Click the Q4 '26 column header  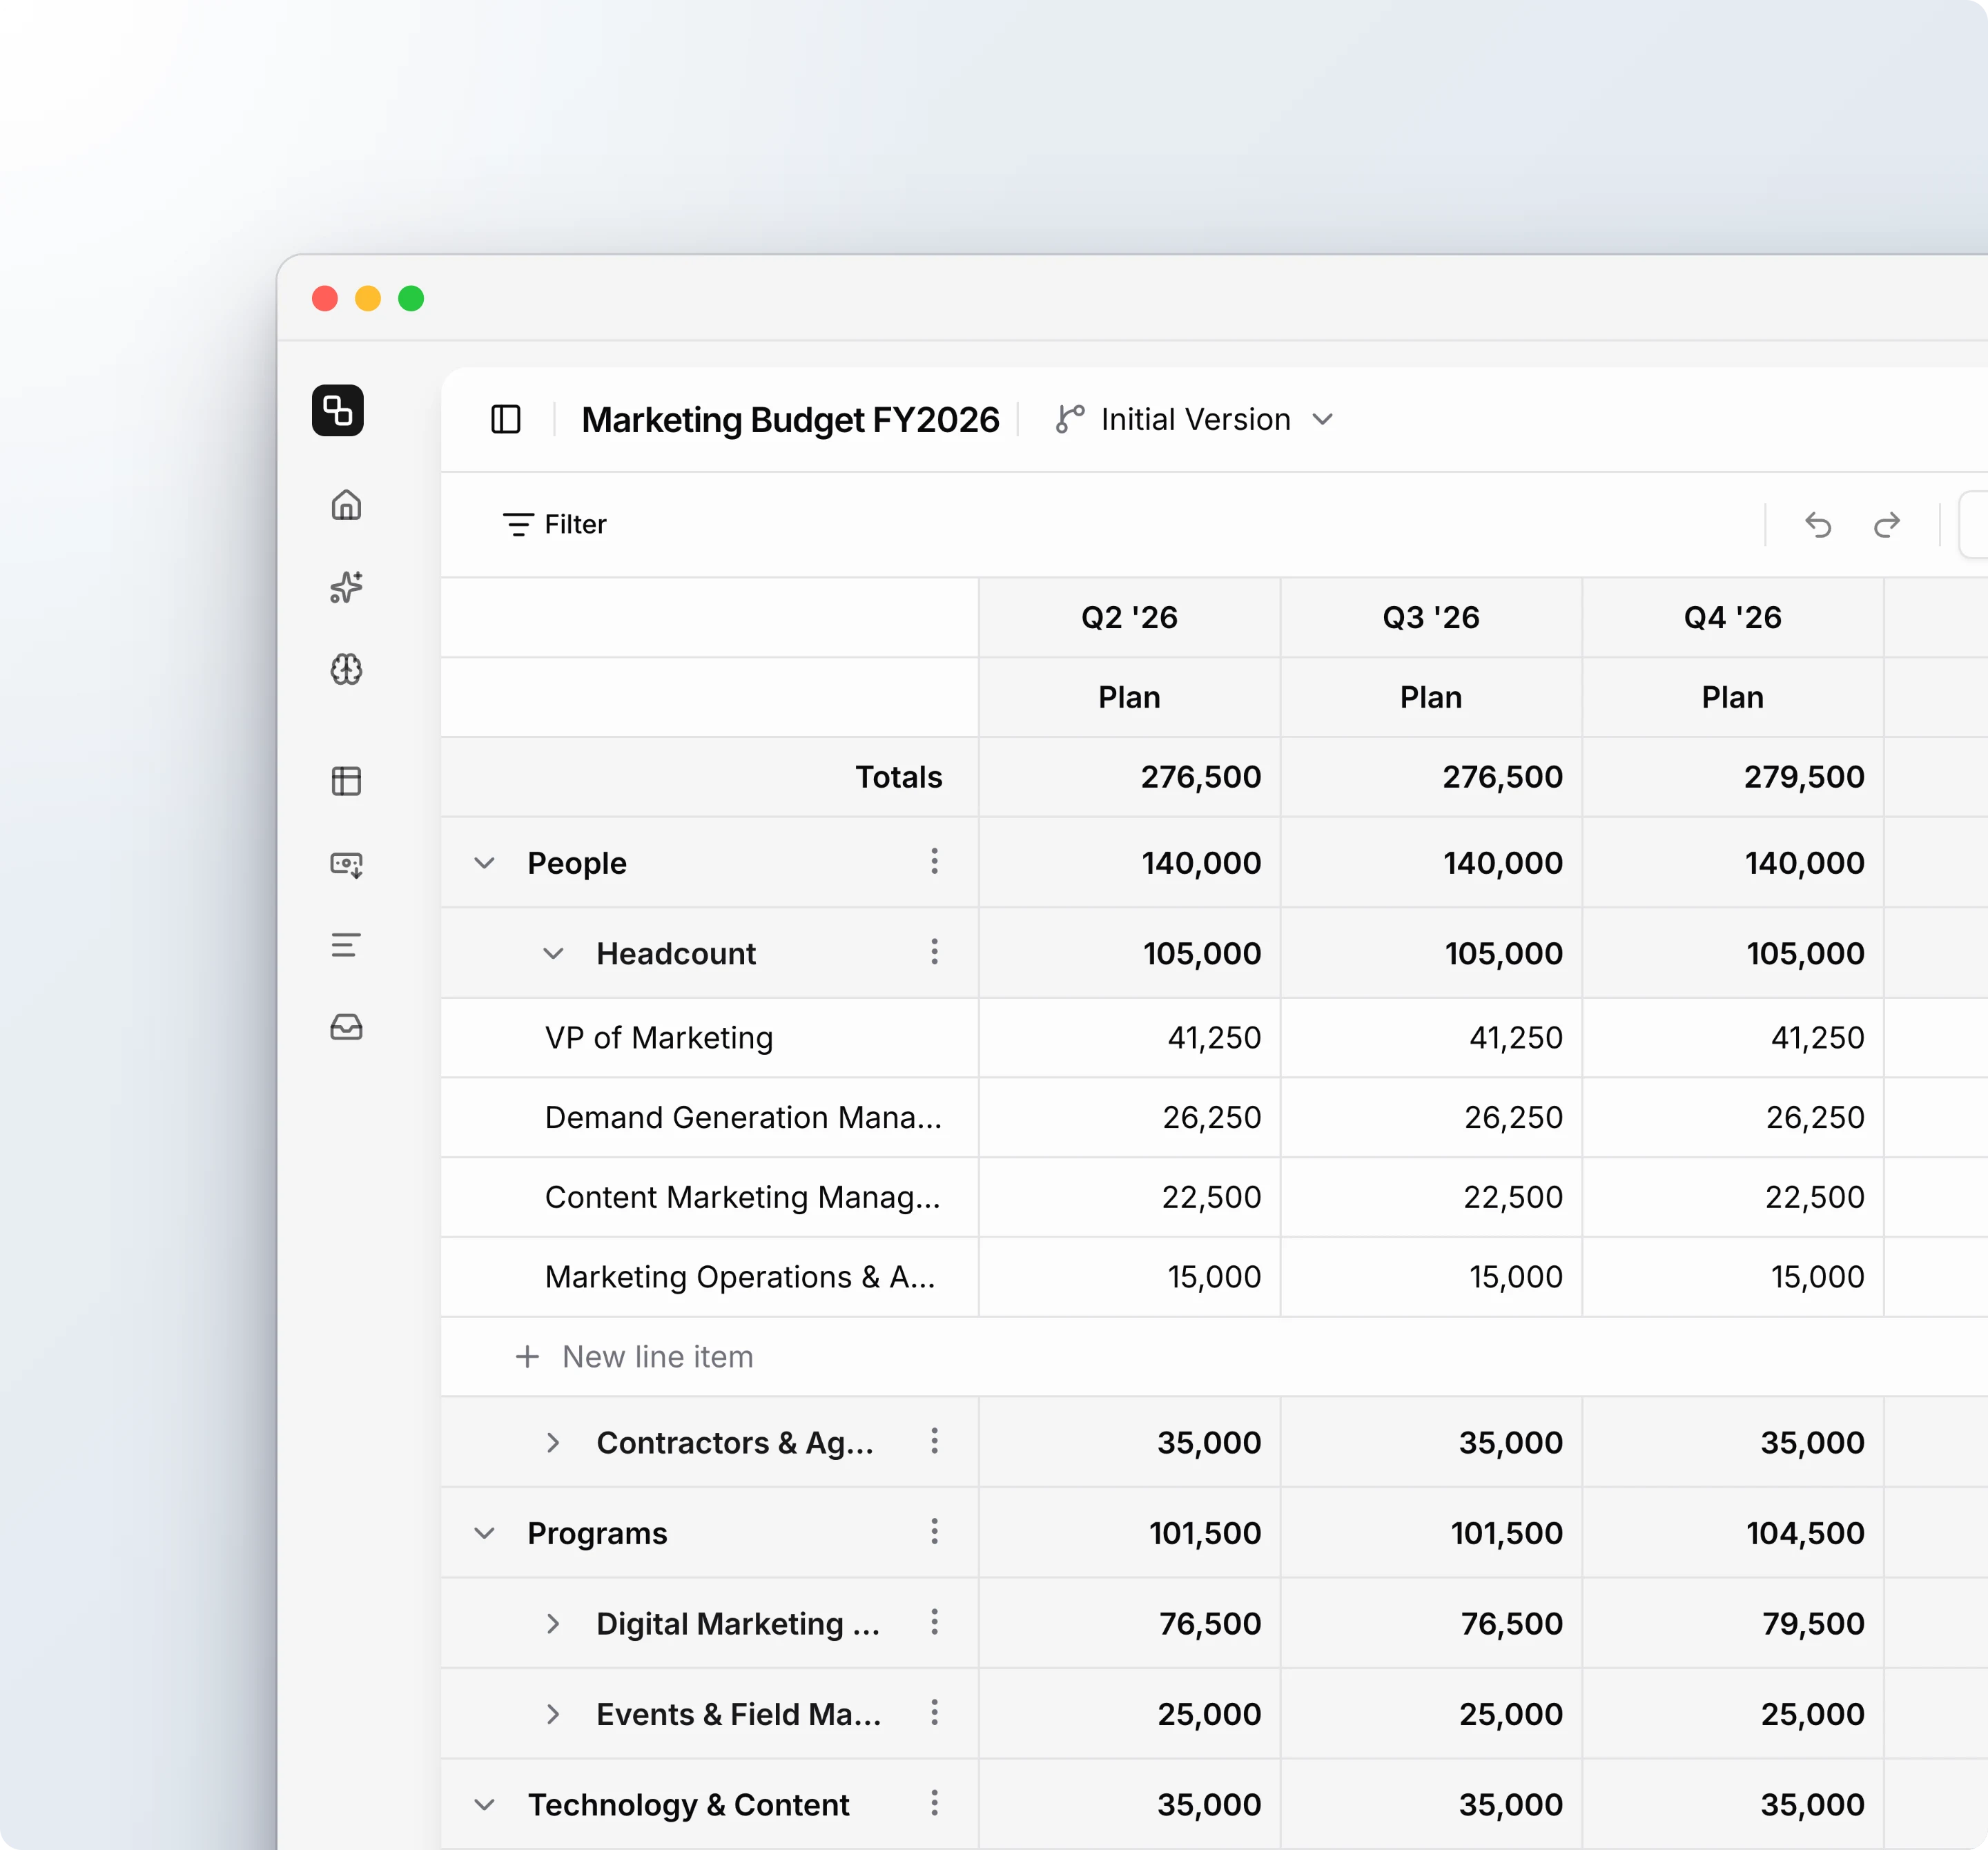click(x=1732, y=617)
